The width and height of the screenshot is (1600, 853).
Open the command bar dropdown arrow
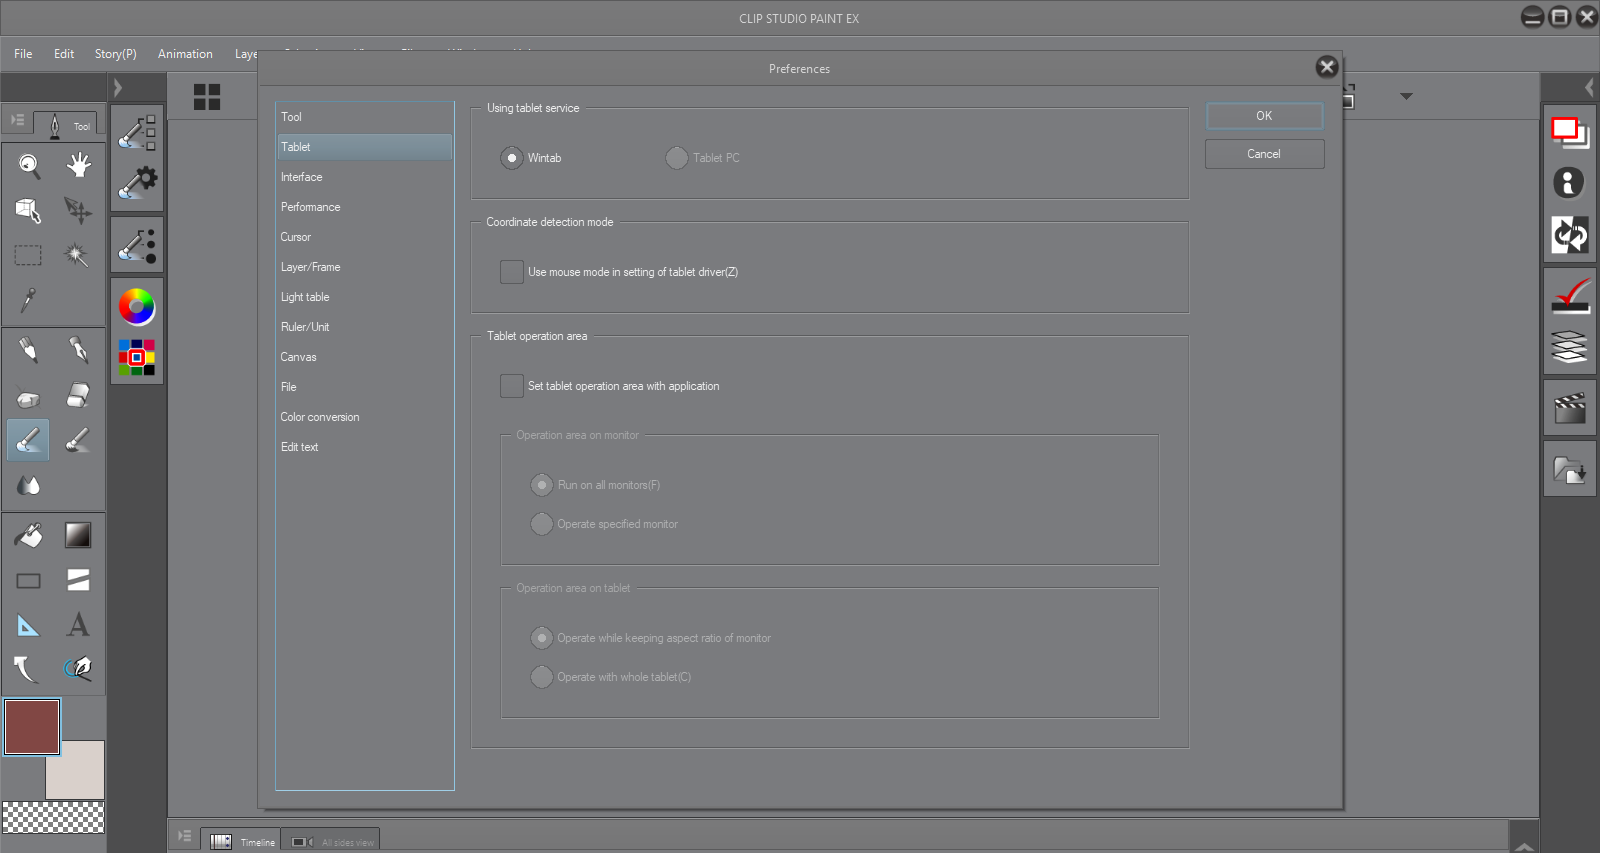click(x=1406, y=96)
